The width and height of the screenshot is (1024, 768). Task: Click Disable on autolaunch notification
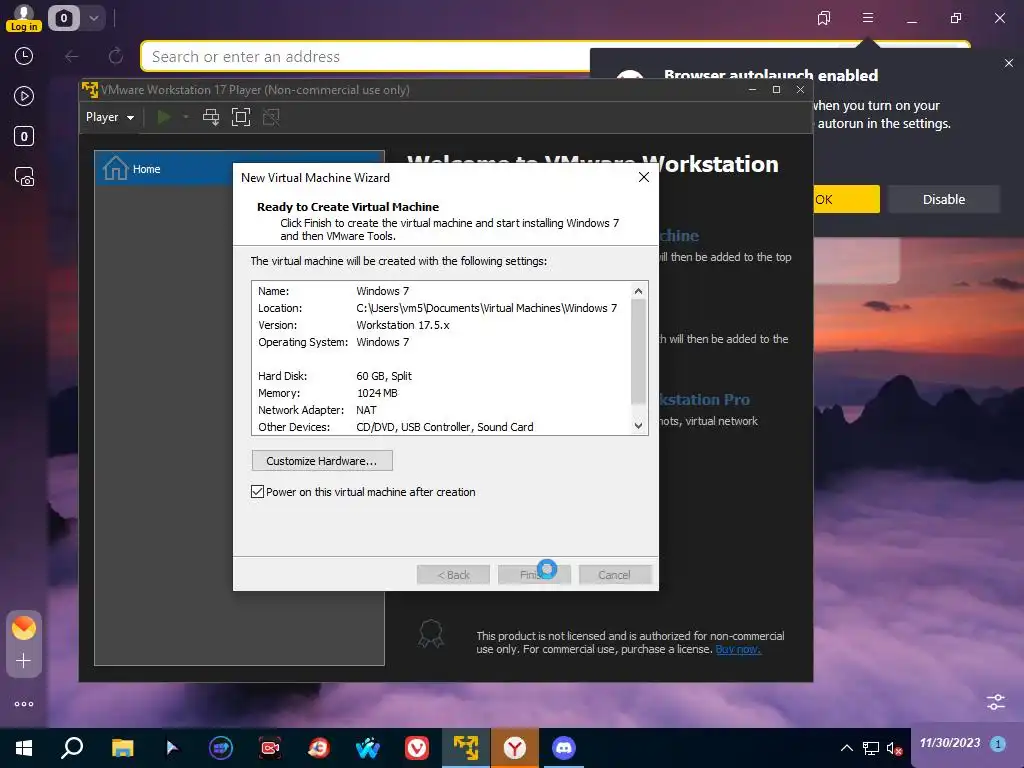[944, 199]
